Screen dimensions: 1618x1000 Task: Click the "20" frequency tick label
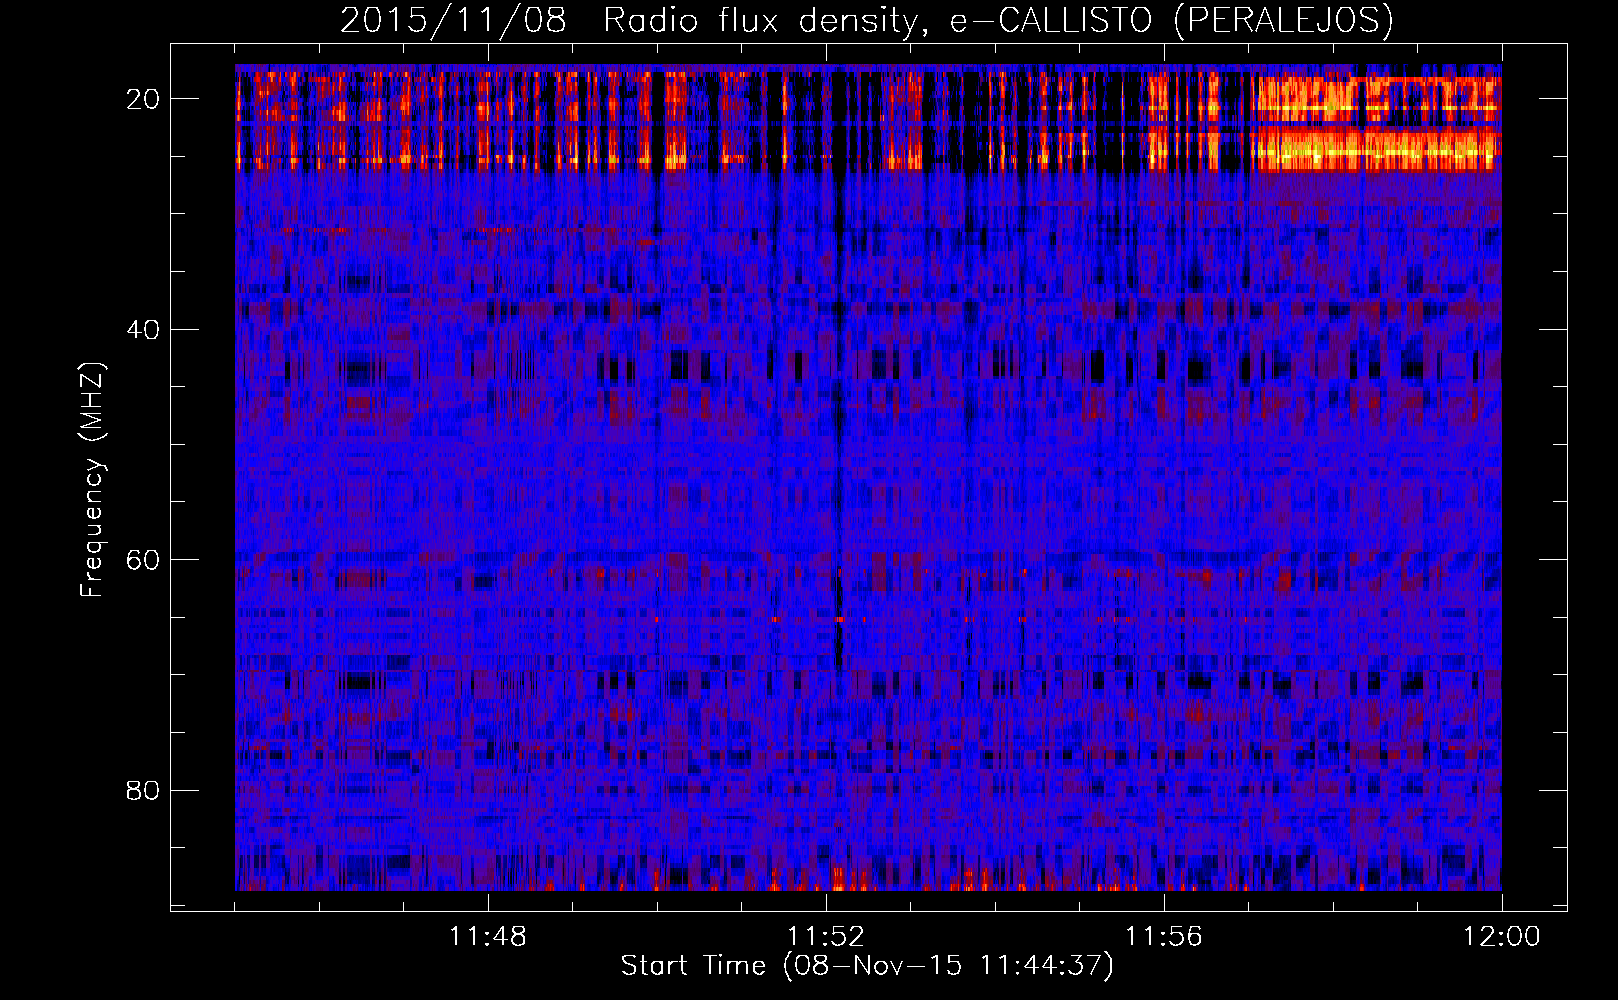coord(144,98)
